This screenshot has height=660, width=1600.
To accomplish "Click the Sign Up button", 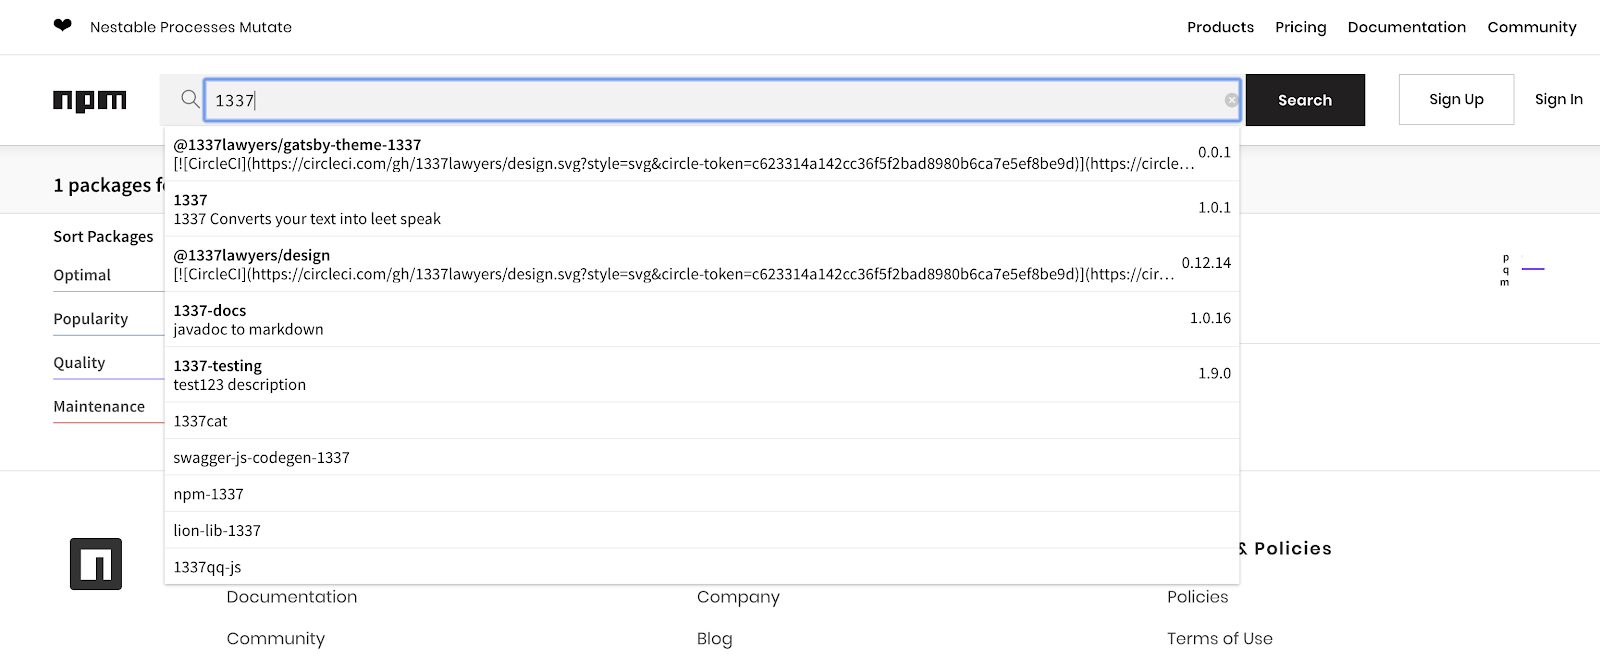I will point(1456,99).
